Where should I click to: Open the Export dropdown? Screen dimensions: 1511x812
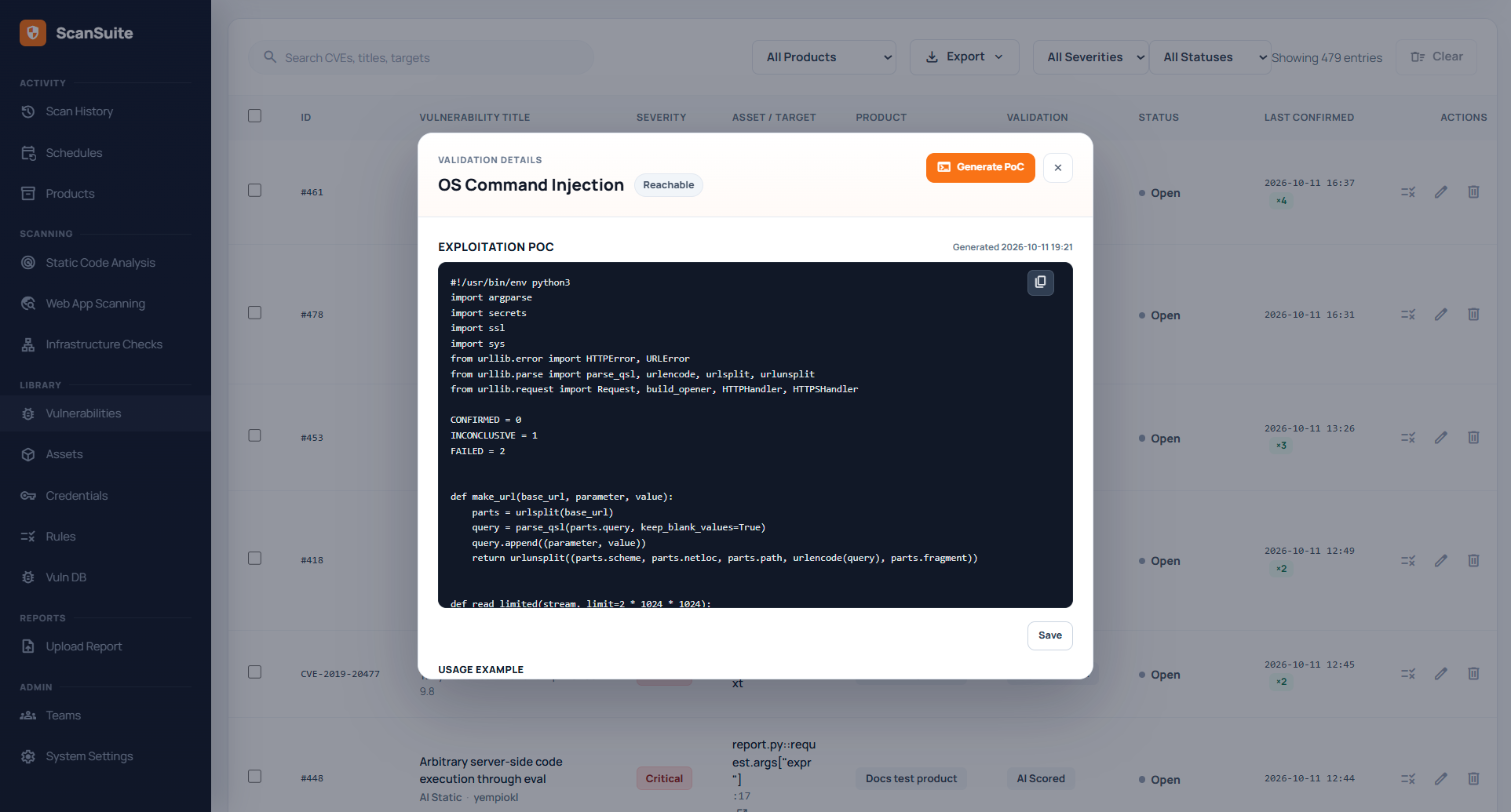click(964, 57)
